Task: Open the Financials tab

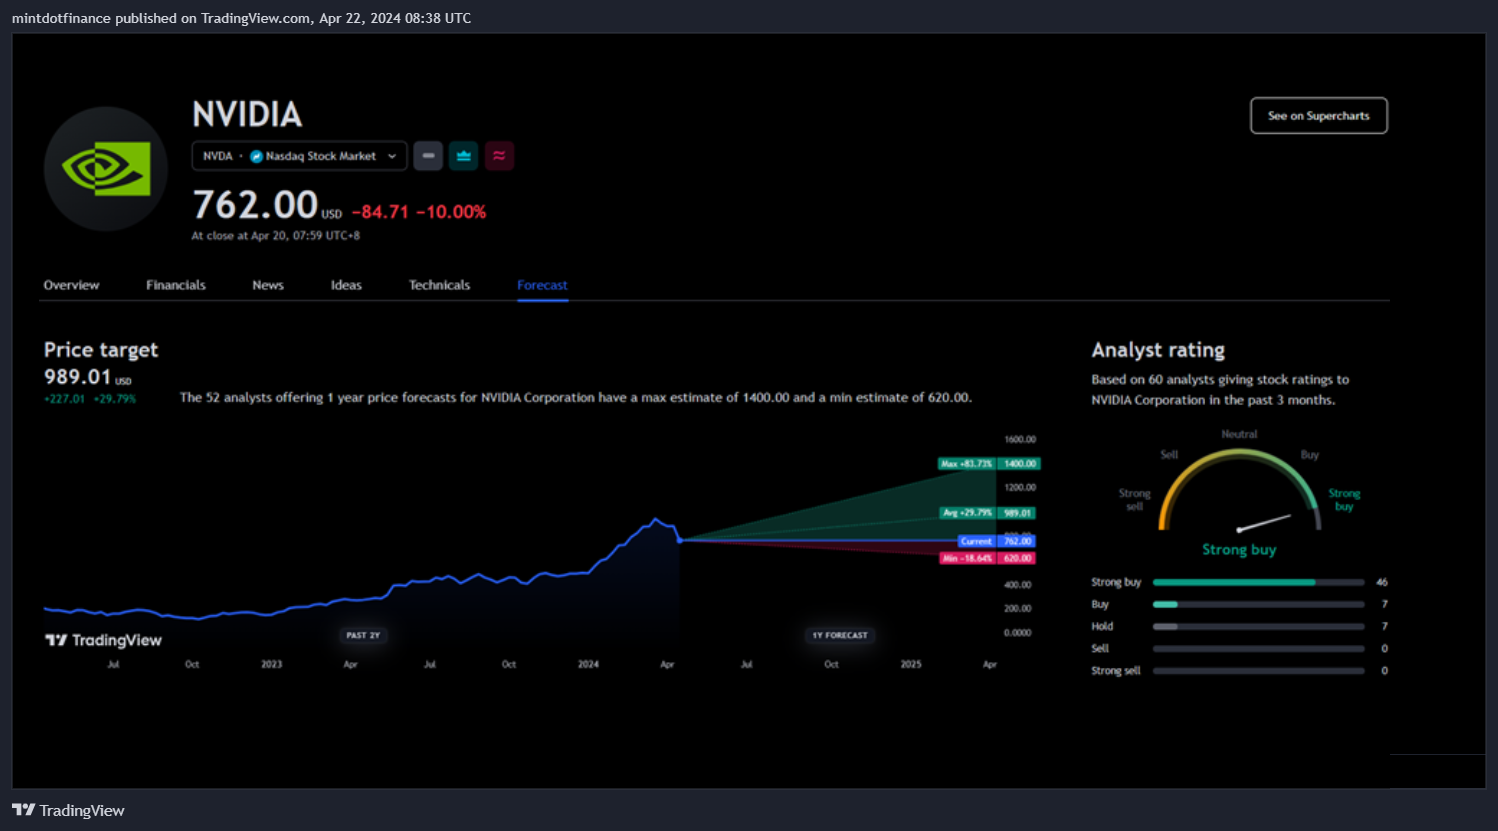Action: click(176, 285)
